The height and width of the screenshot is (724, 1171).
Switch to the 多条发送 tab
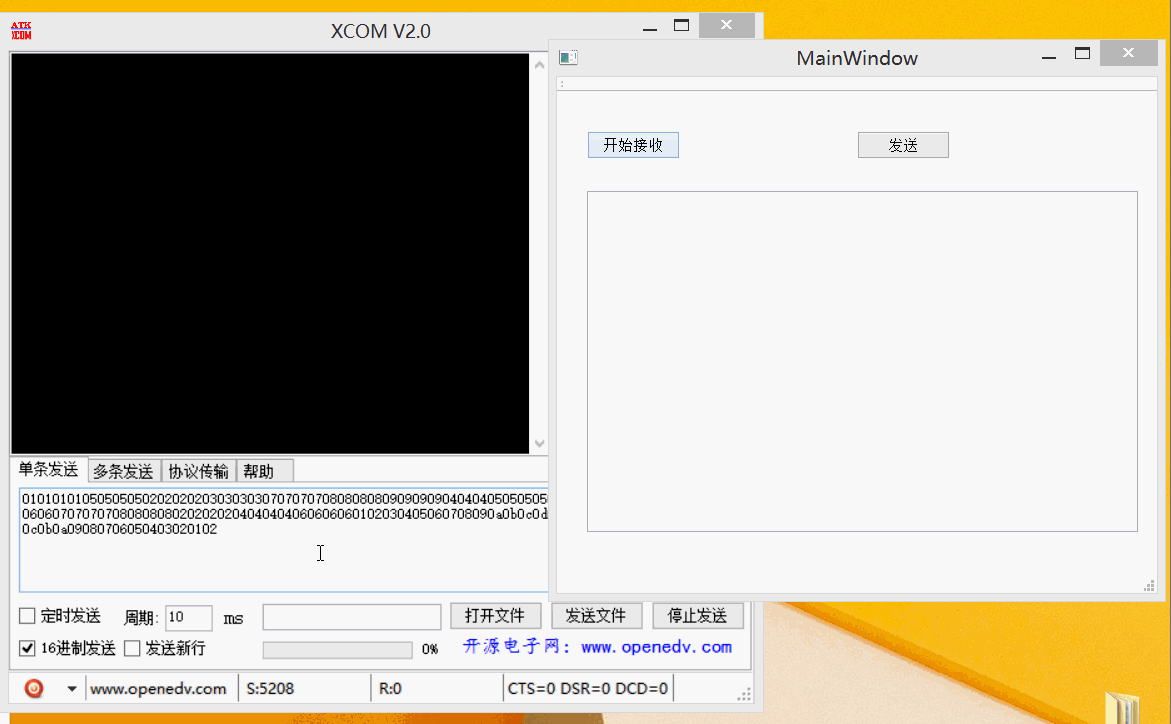(123, 470)
